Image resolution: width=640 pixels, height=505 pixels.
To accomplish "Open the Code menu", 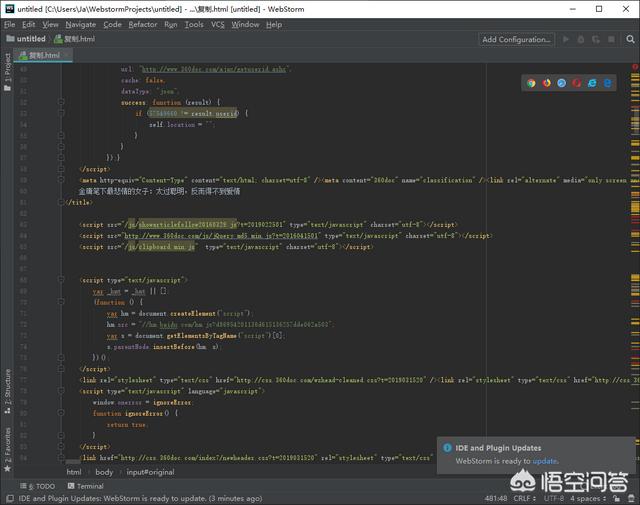I will (x=112, y=24).
